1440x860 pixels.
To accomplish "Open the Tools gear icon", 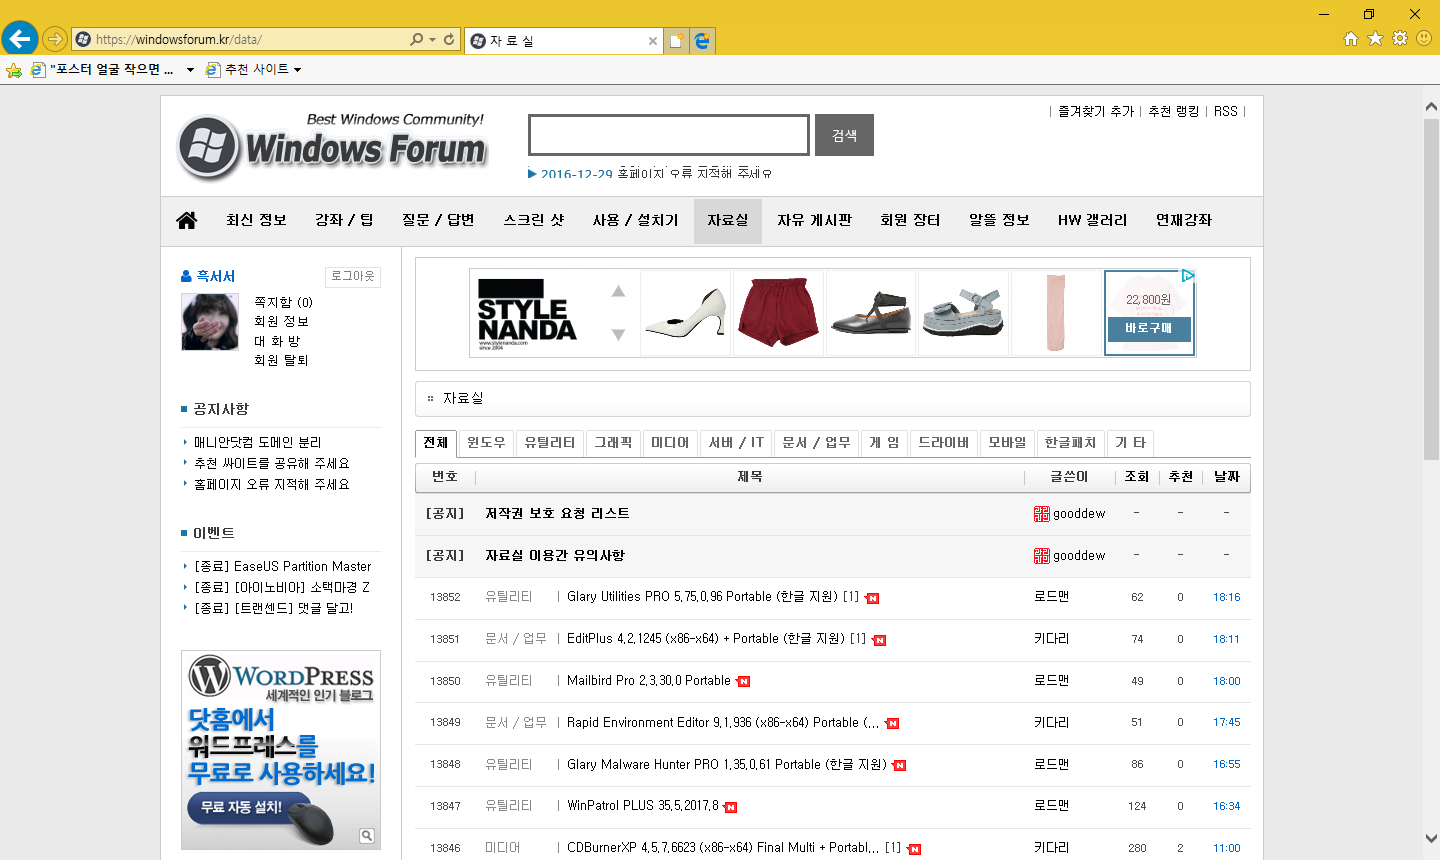I will pos(1400,38).
